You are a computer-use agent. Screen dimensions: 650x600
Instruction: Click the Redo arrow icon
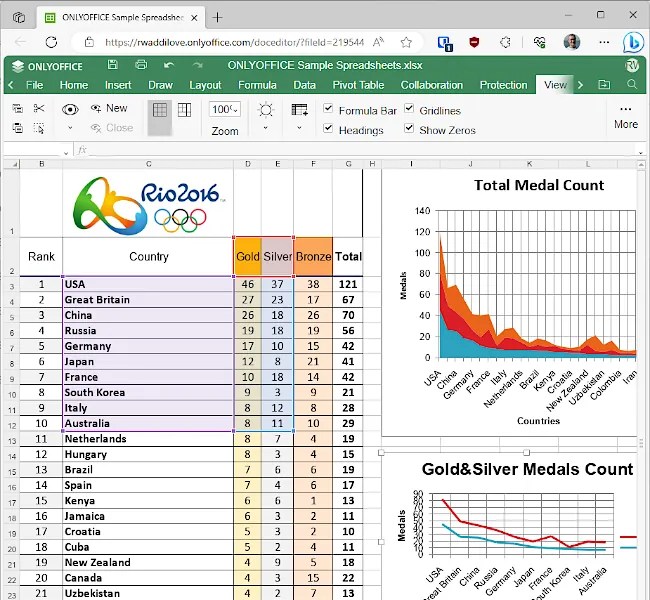(197, 65)
